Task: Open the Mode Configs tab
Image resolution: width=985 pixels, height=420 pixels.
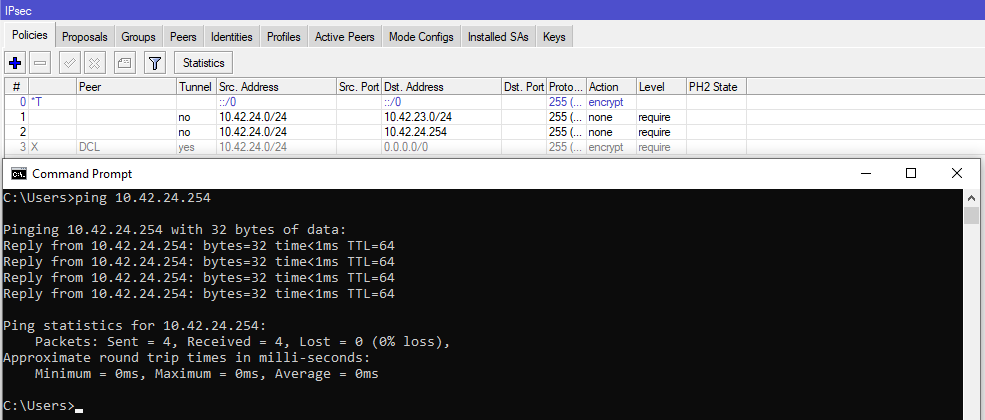Action: pyautogui.click(x=422, y=37)
